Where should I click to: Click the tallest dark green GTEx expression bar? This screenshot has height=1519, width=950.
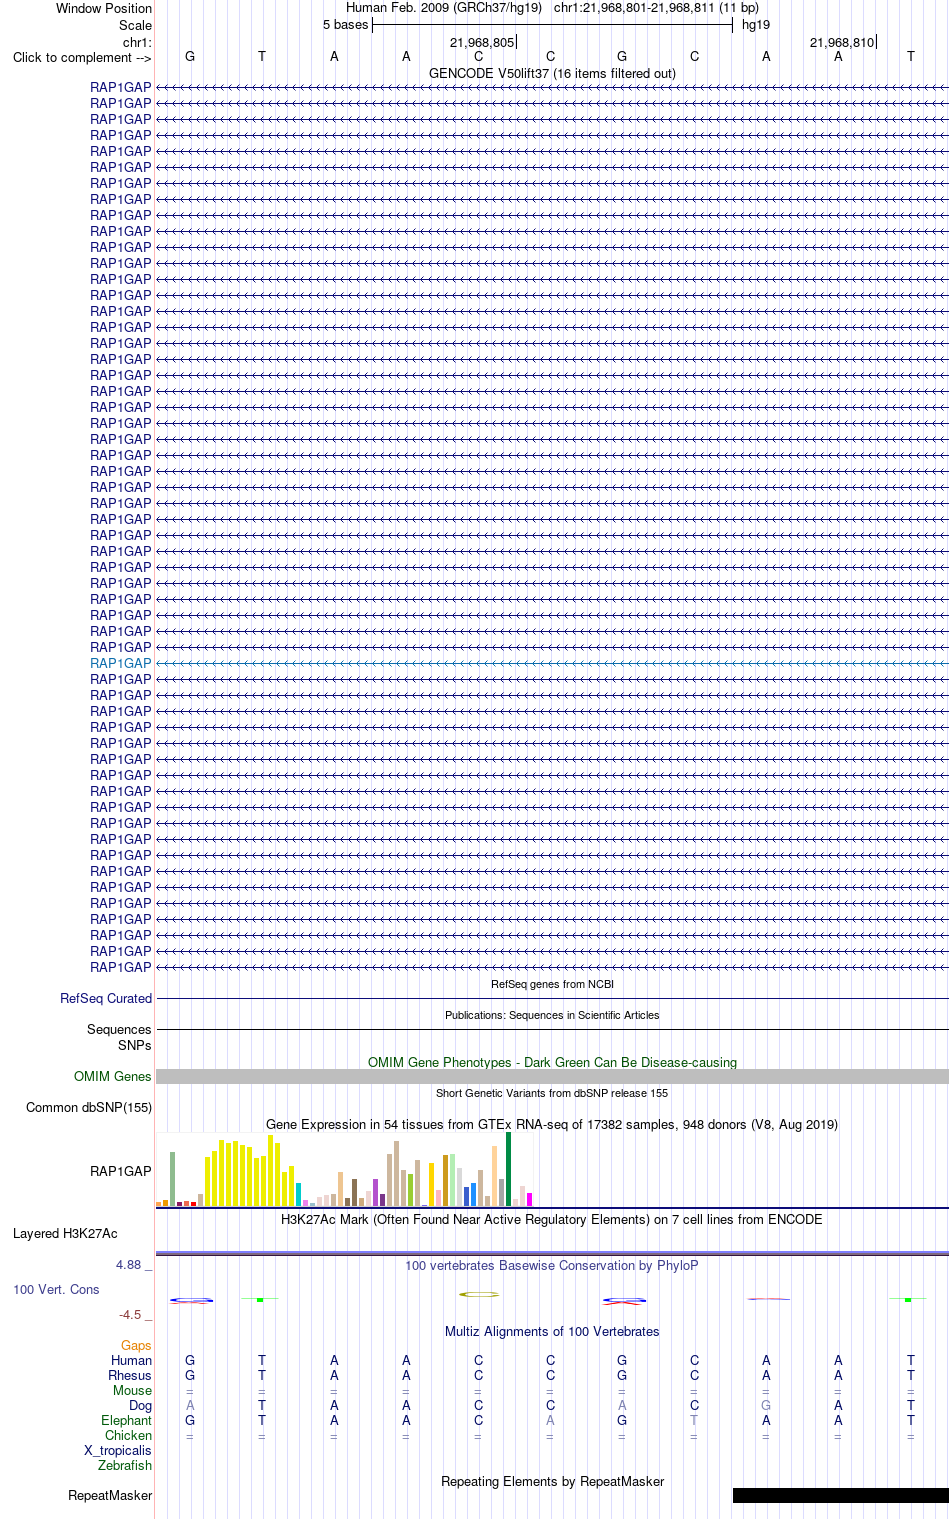tap(508, 1169)
